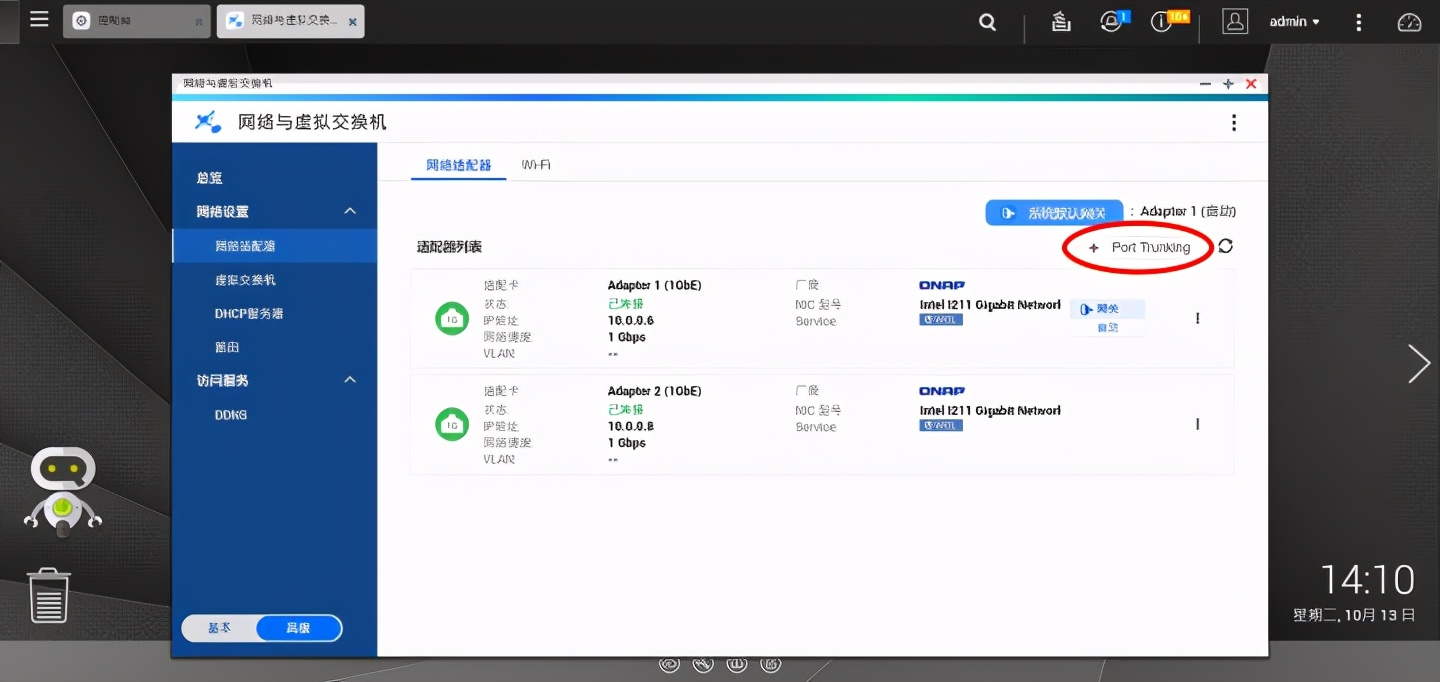1440x682 pixels.
Task: Click the Network & Virtual Switch app logo icon
Action: (208, 122)
